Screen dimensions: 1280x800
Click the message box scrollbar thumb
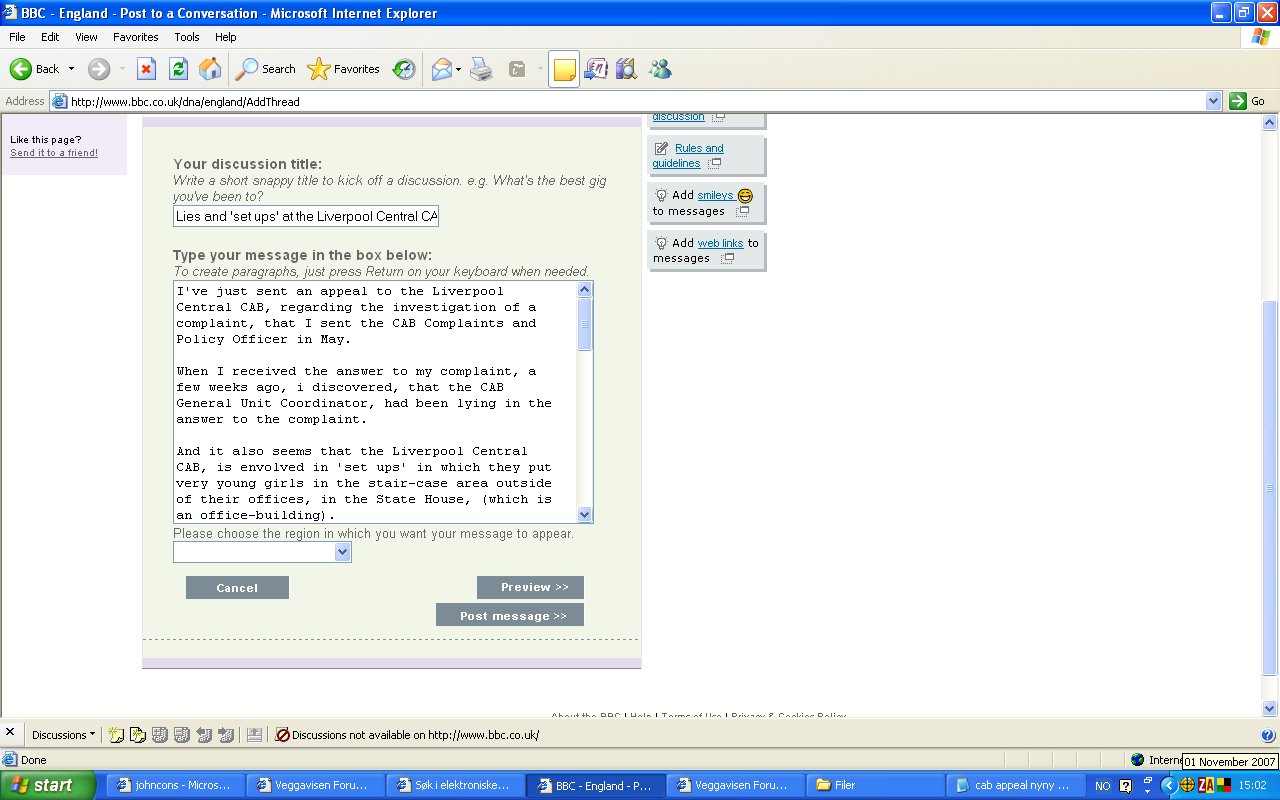coord(585,324)
